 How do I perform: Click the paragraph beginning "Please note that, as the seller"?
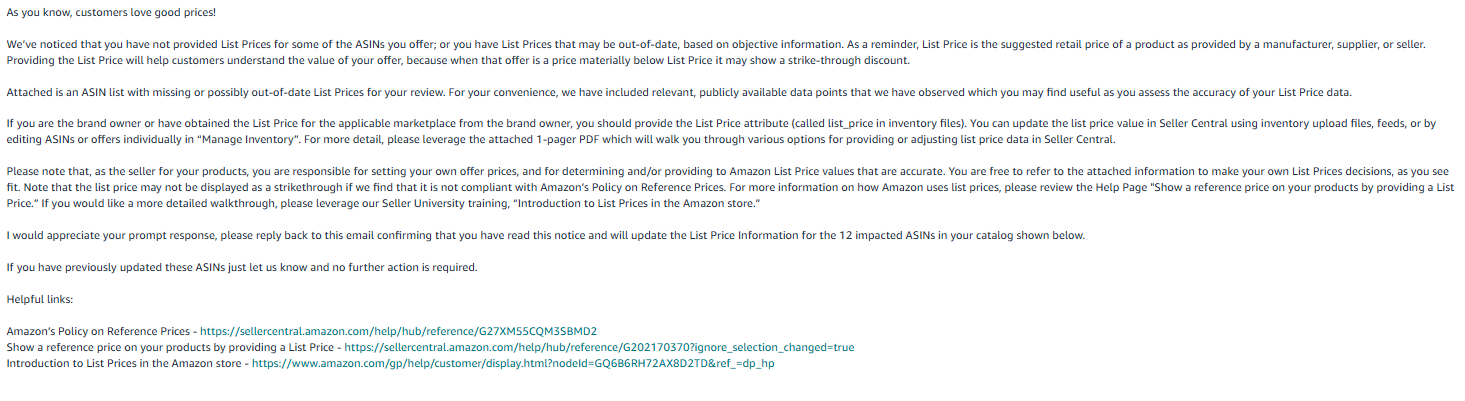(x=730, y=187)
